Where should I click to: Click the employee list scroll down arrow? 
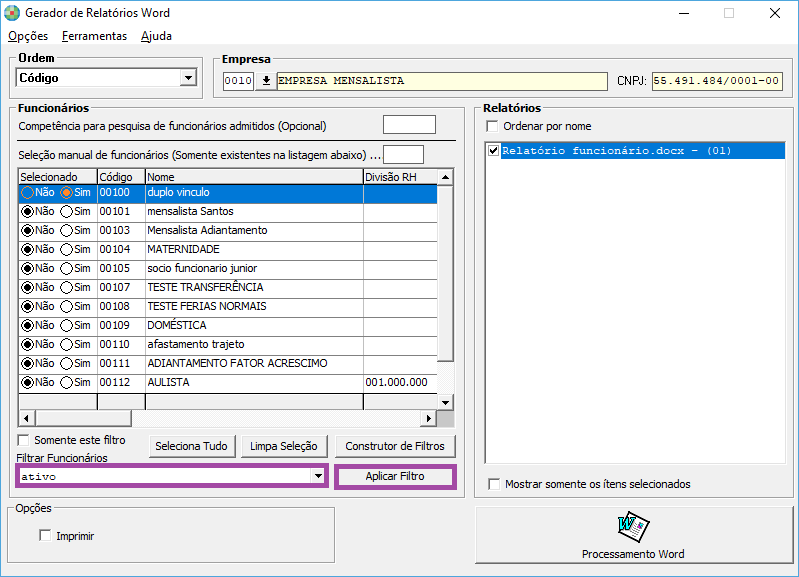[x=445, y=402]
